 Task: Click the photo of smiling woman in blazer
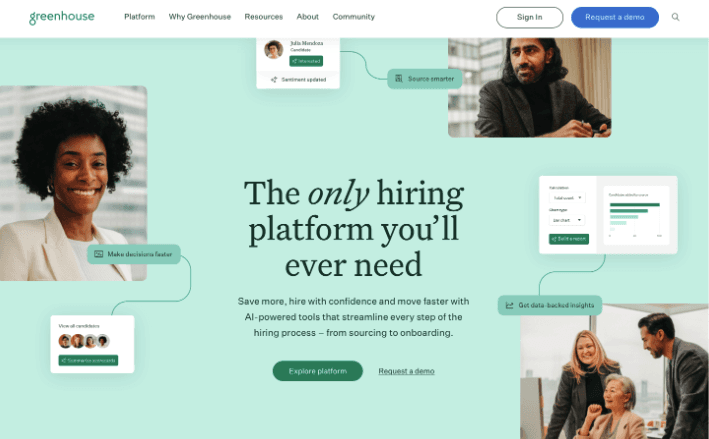pyautogui.click(x=73, y=183)
